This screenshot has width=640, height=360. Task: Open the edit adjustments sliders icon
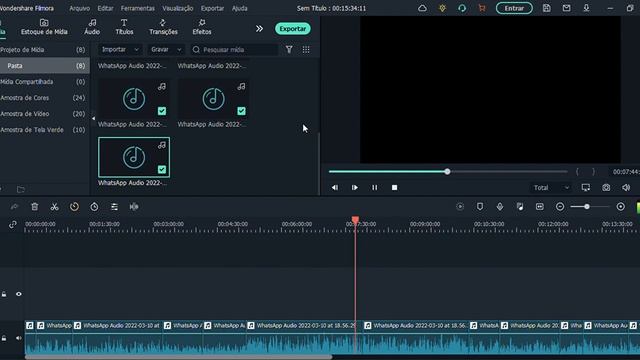[114, 207]
